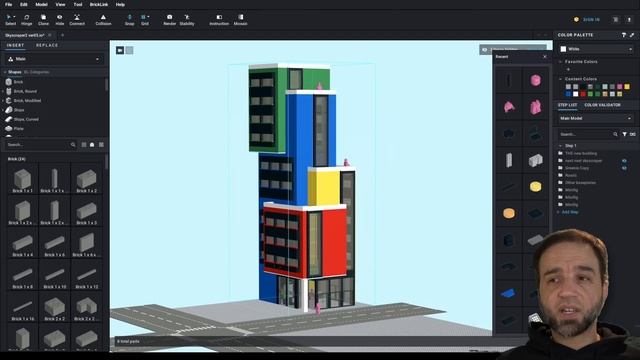Click the middle palette view icon
640x360 pixels.
tap(92, 144)
